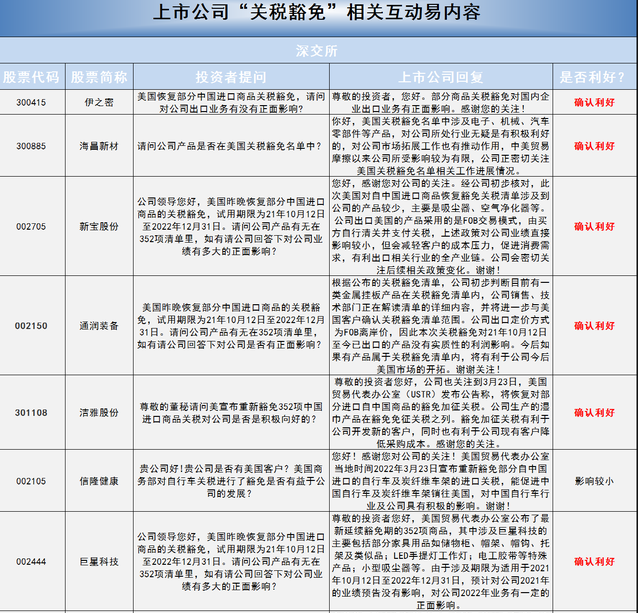Select the 伊之密 stock name cell
The height and width of the screenshot is (613, 638).
point(98,102)
